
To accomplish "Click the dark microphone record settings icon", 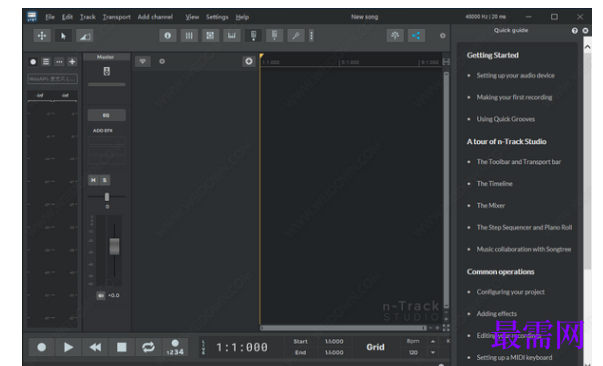I will pos(253,35).
